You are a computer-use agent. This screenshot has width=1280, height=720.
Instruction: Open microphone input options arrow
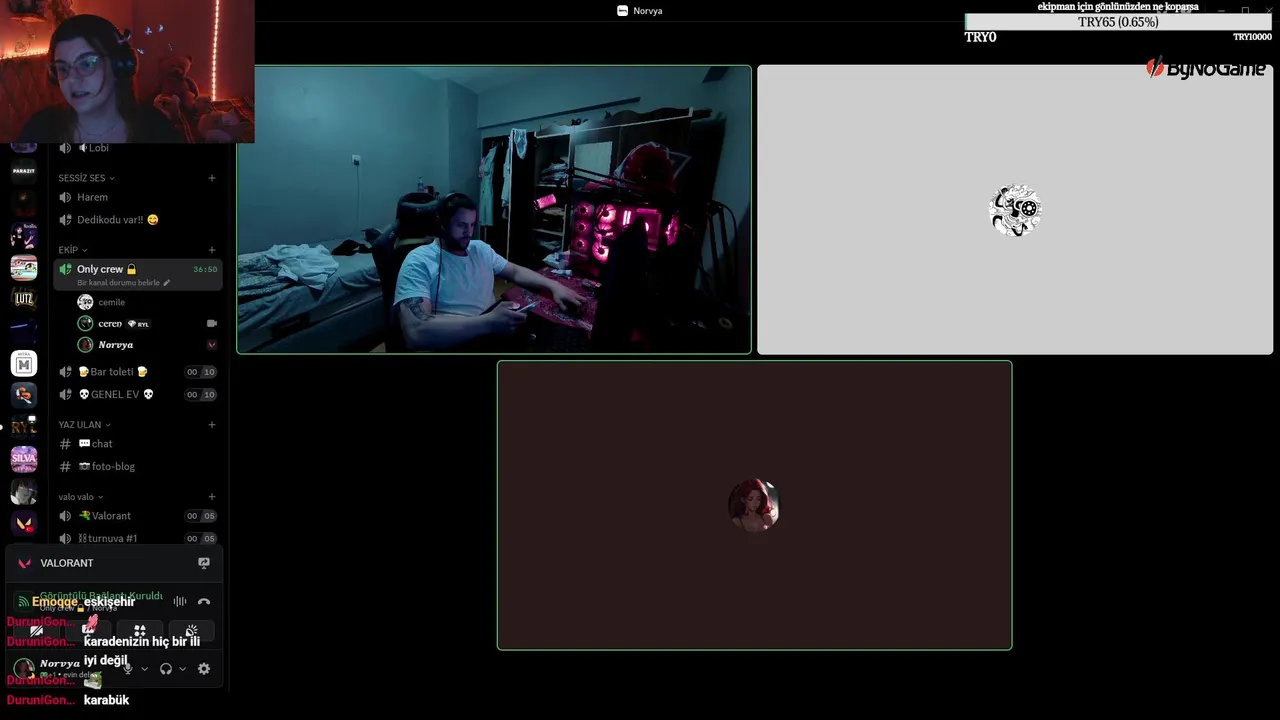pyautogui.click(x=144, y=669)
